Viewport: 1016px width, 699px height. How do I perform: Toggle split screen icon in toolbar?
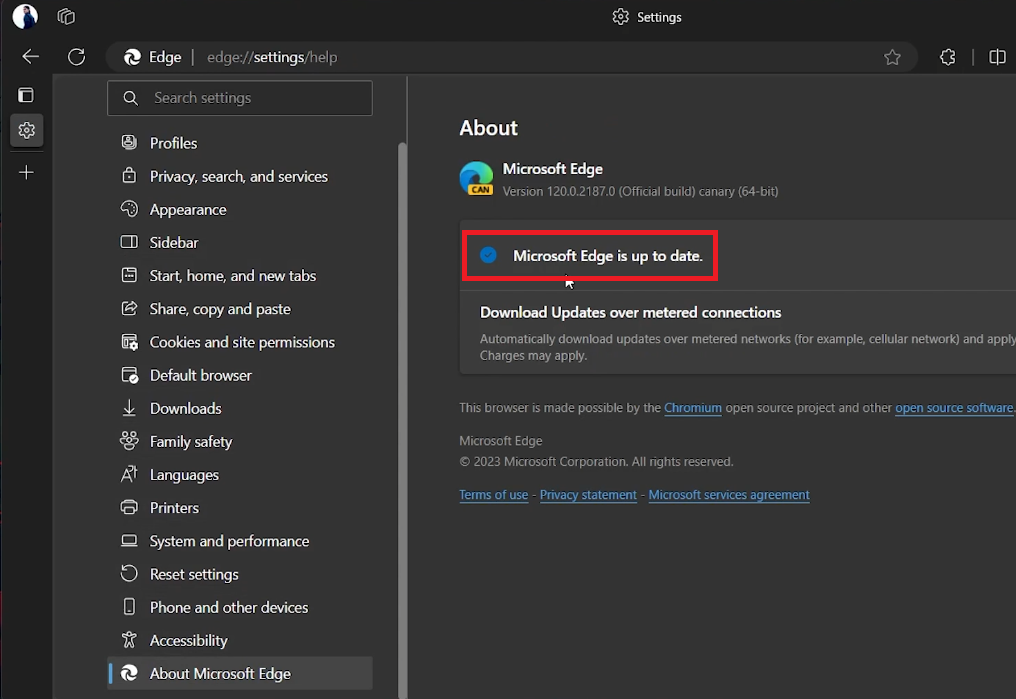tap(997, 57)
